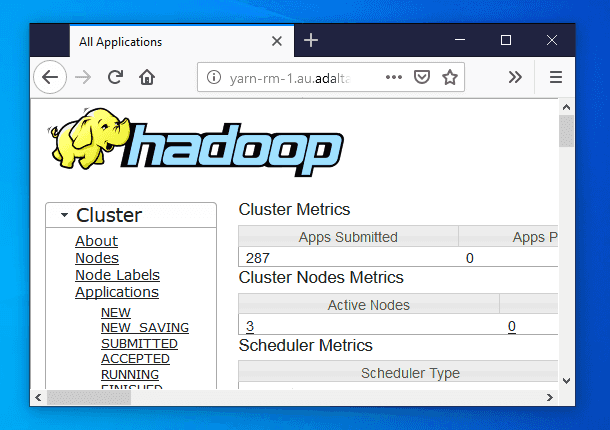
Task: Show site information icon in address bar
Action: coord(214,77)
